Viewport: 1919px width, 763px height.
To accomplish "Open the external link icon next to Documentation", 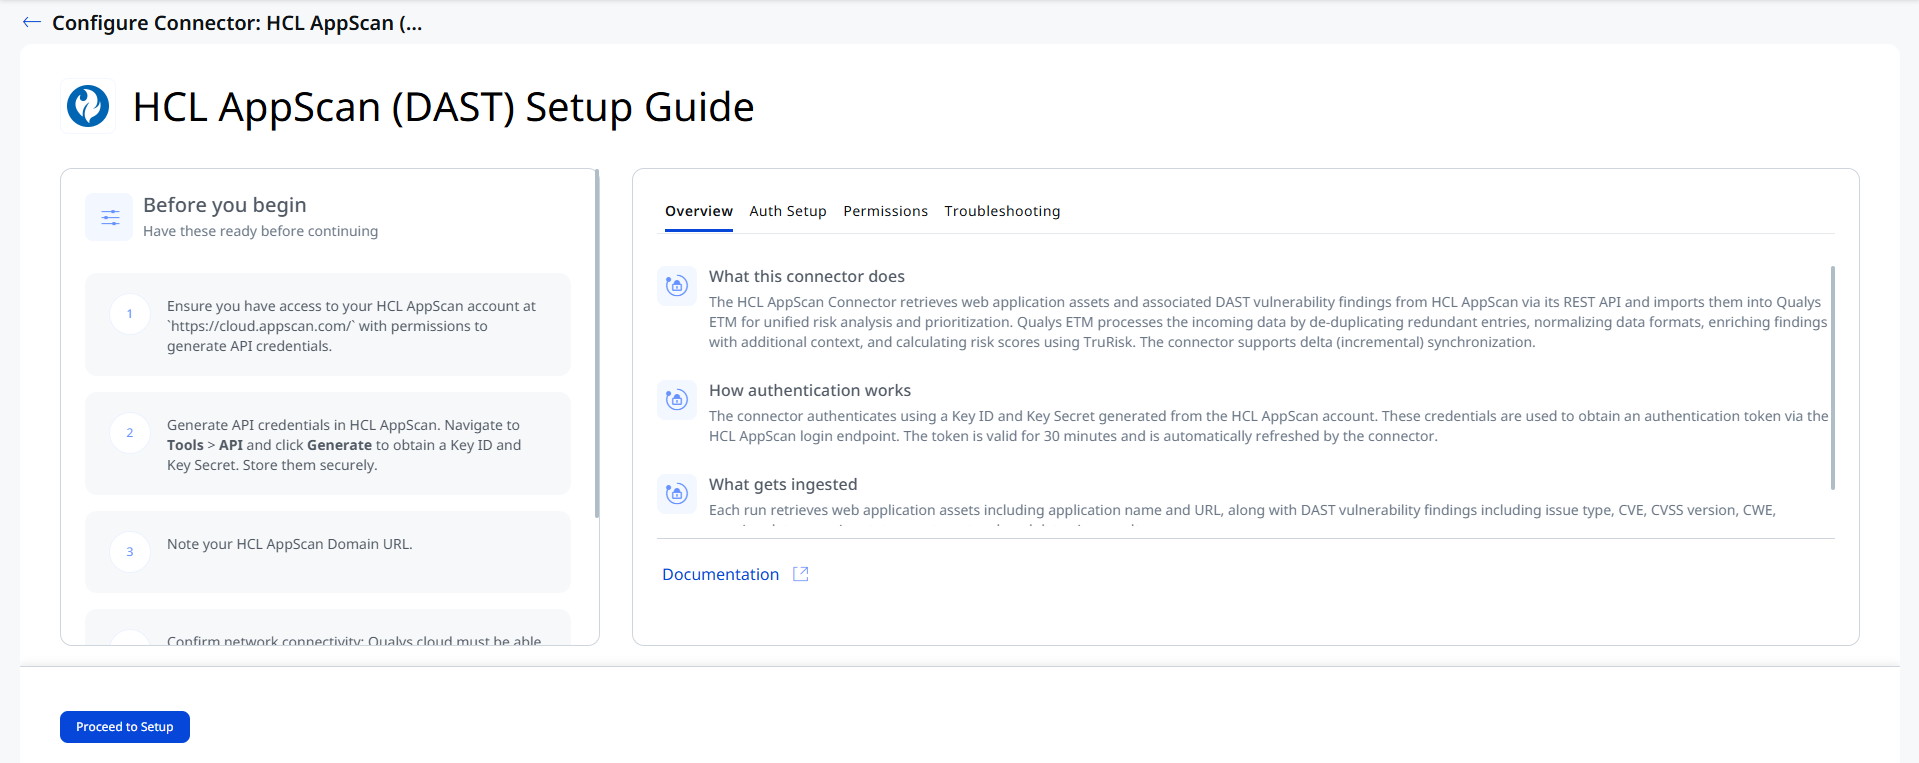I will [x=800, y=574].
